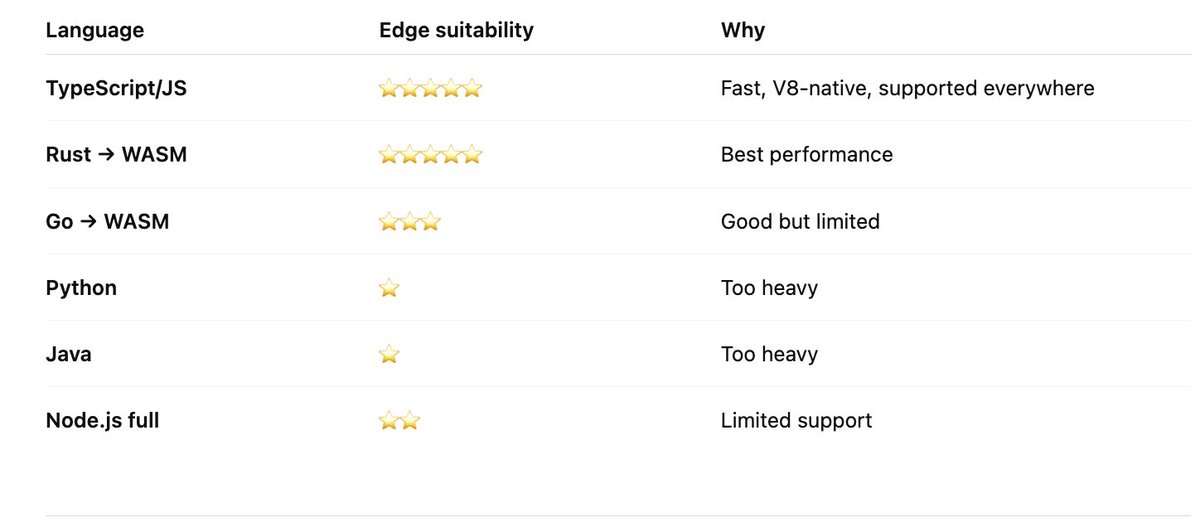The height and width of the screenshot is (527, 1200).
Task: Select the Java row label
Action: [x=68, y=354]
